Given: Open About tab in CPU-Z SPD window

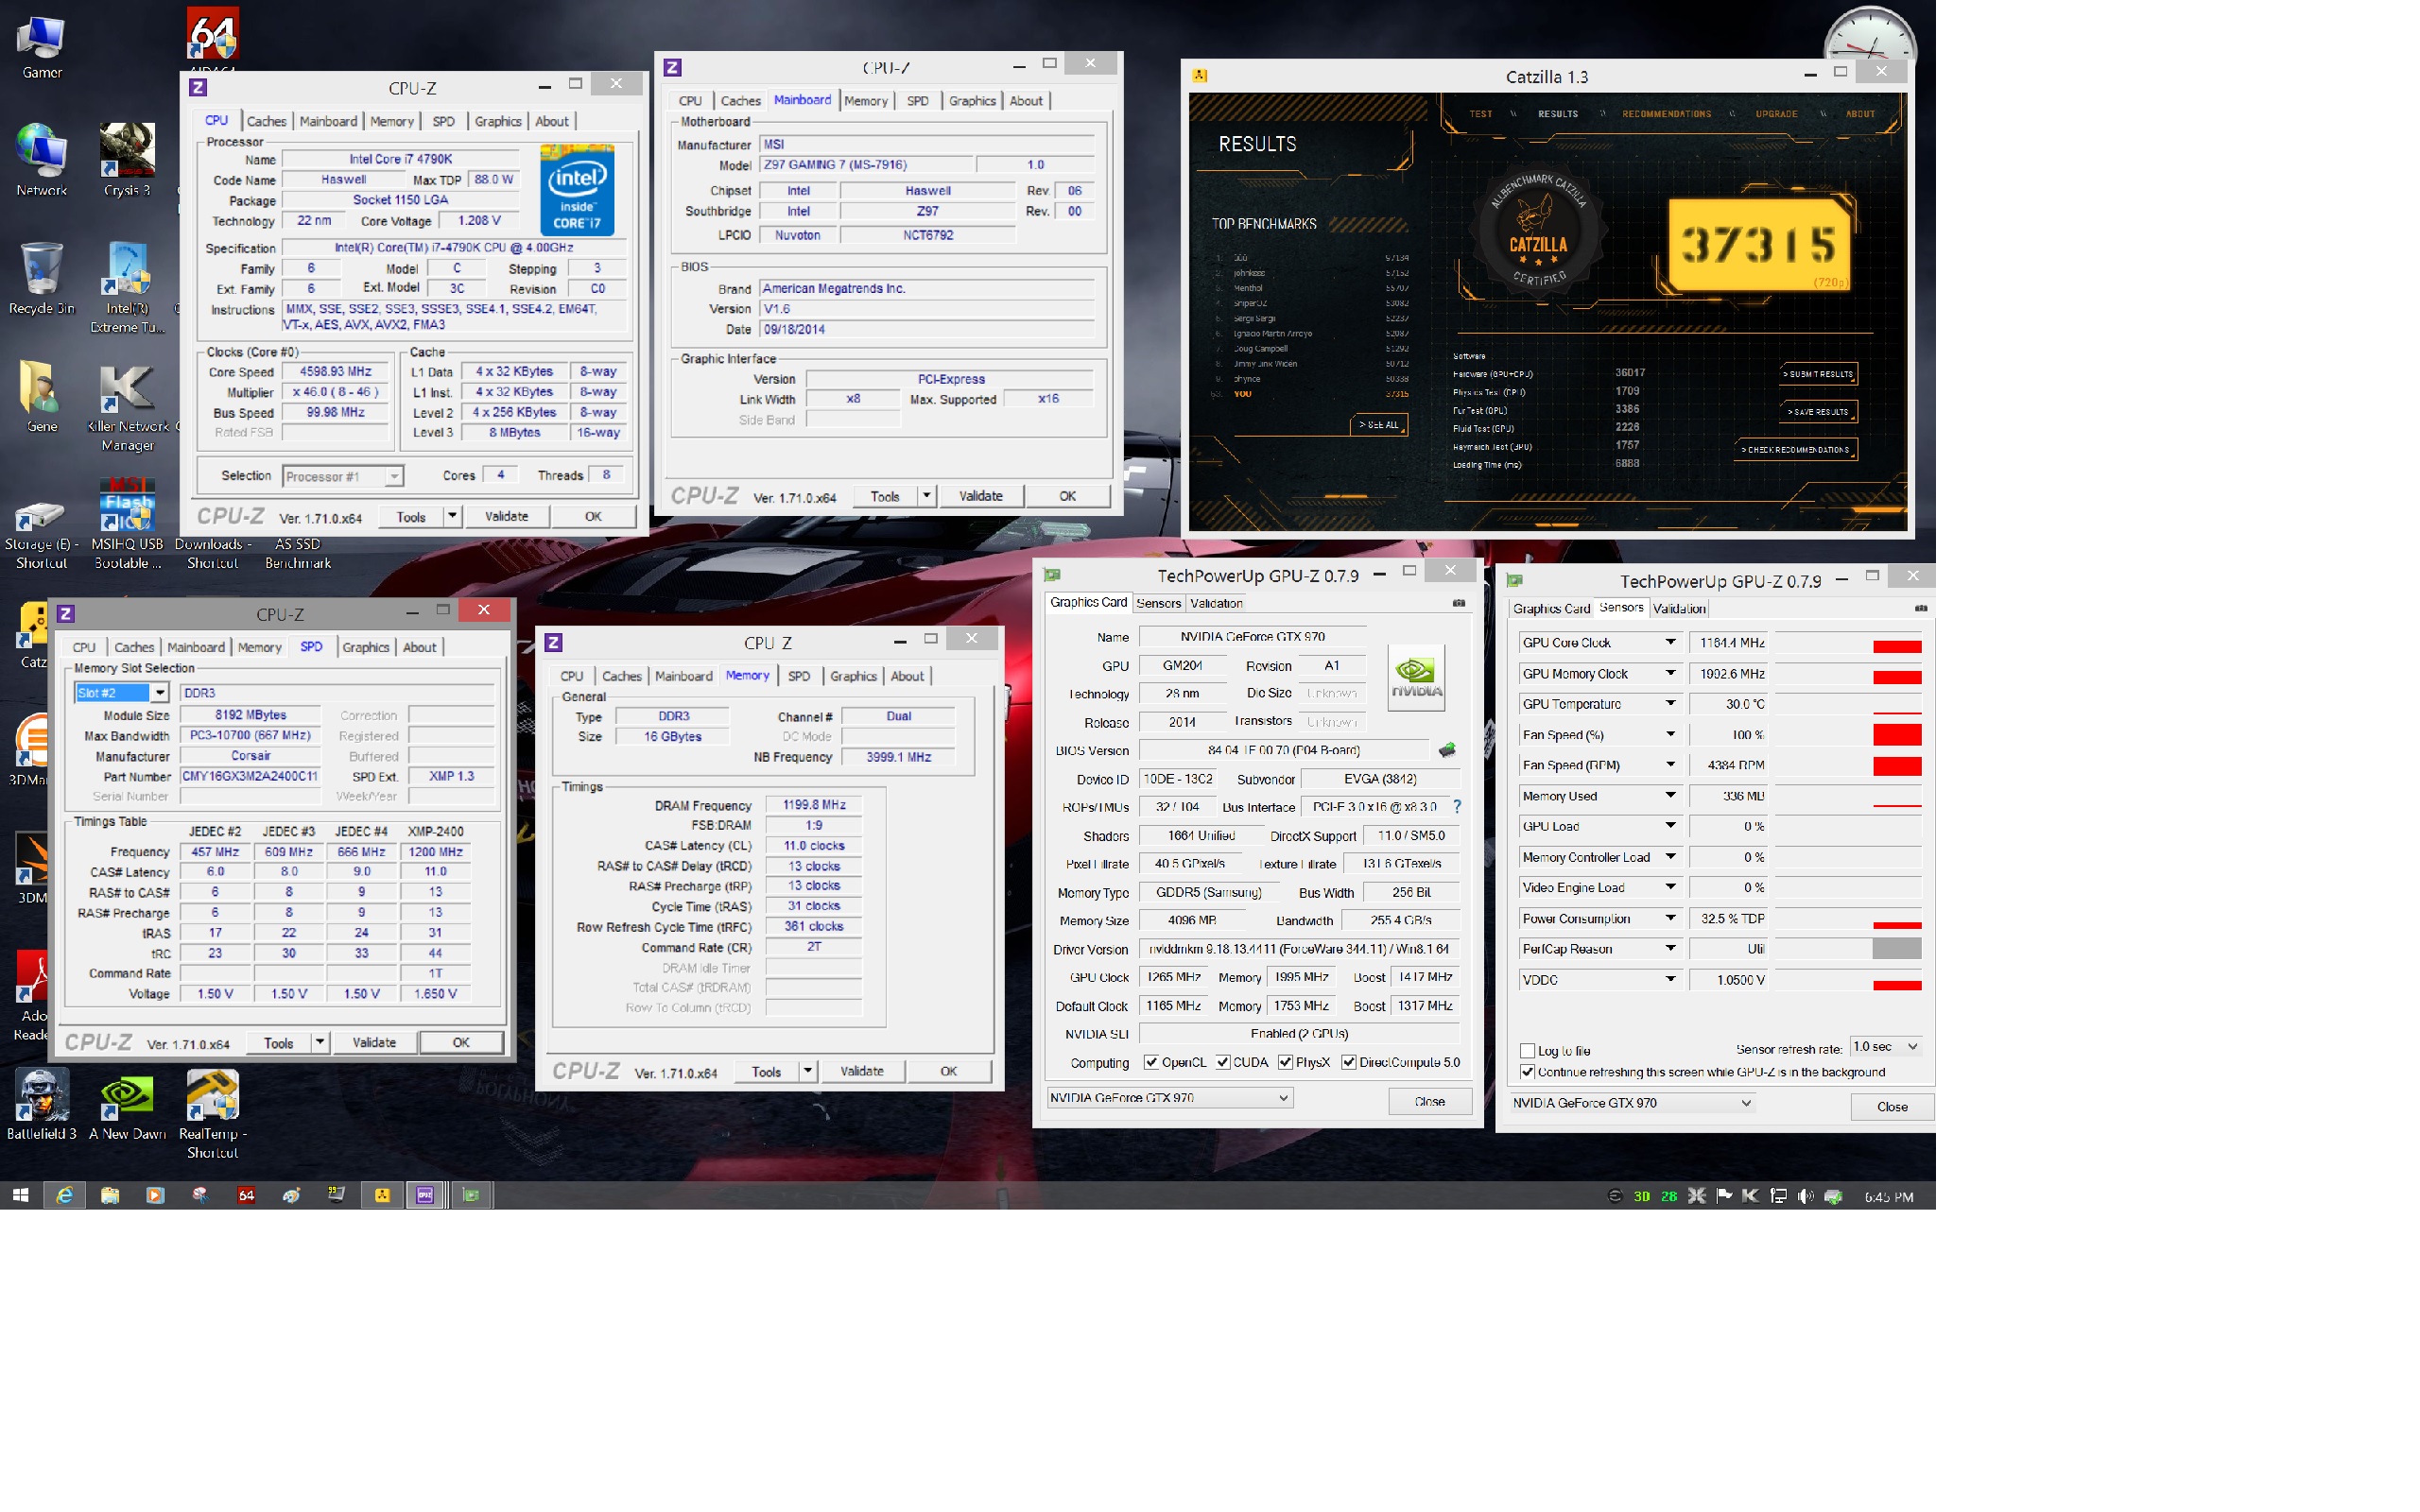Looking at the screenshot, I should point(419,647).
